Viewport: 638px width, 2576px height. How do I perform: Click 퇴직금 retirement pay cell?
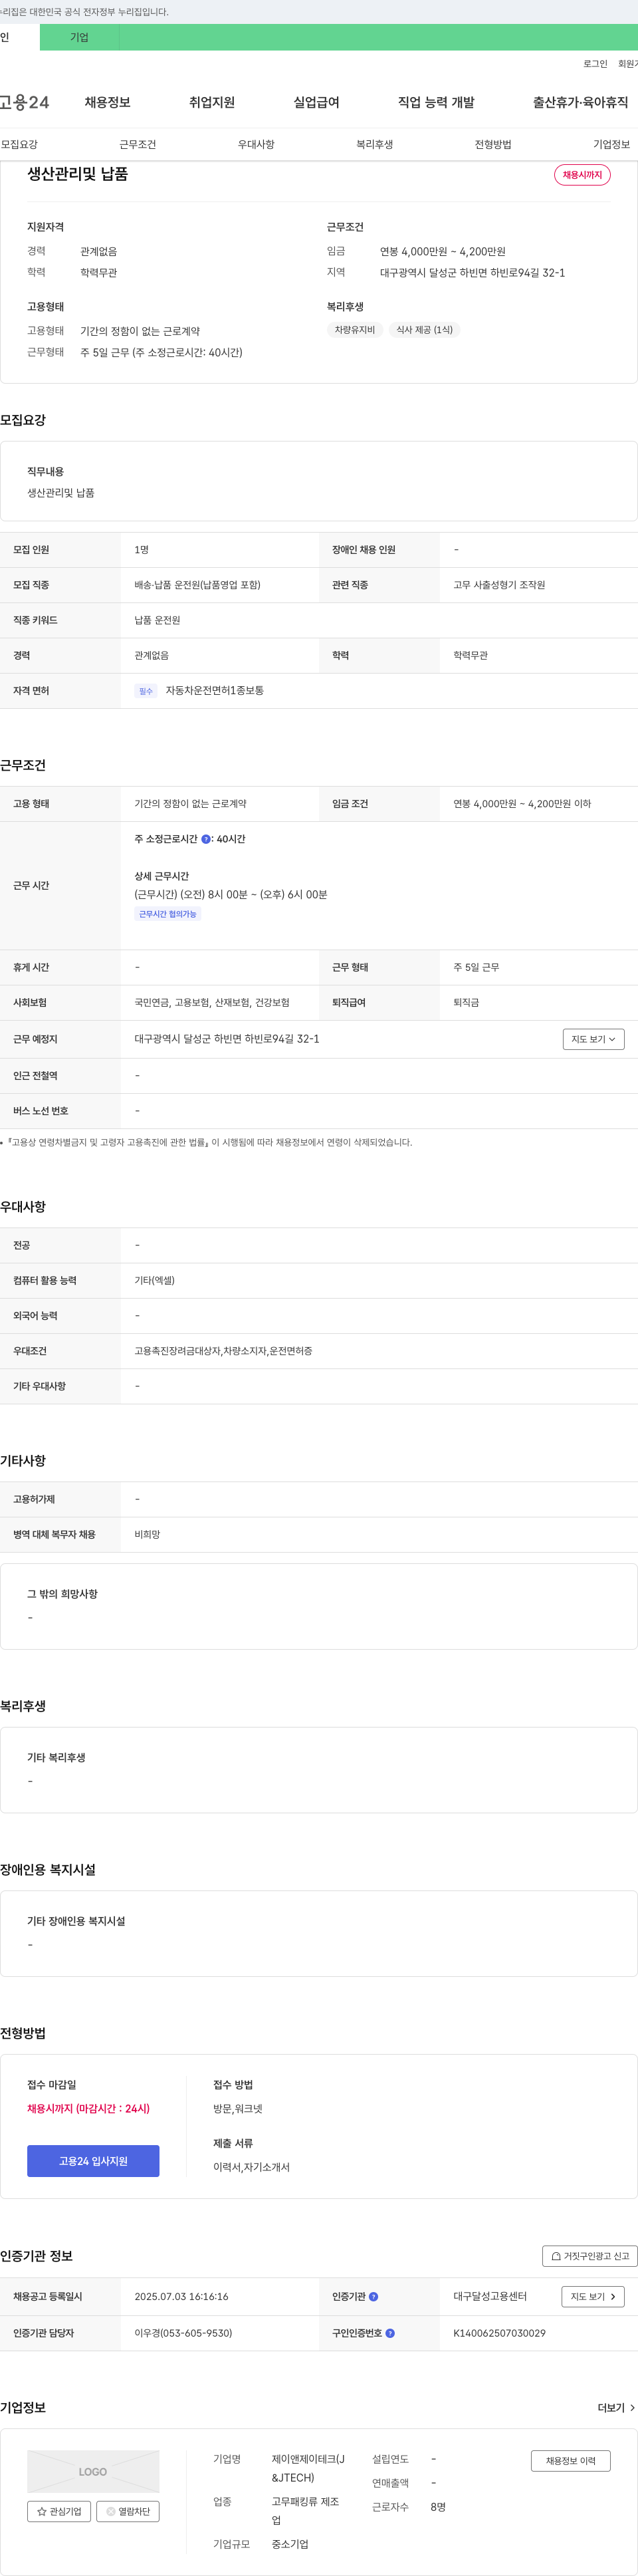tap(466, 1002)
